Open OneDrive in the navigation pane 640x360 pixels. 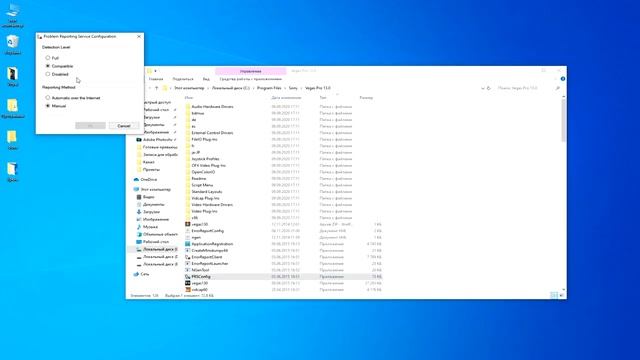[x=149, y=180]
